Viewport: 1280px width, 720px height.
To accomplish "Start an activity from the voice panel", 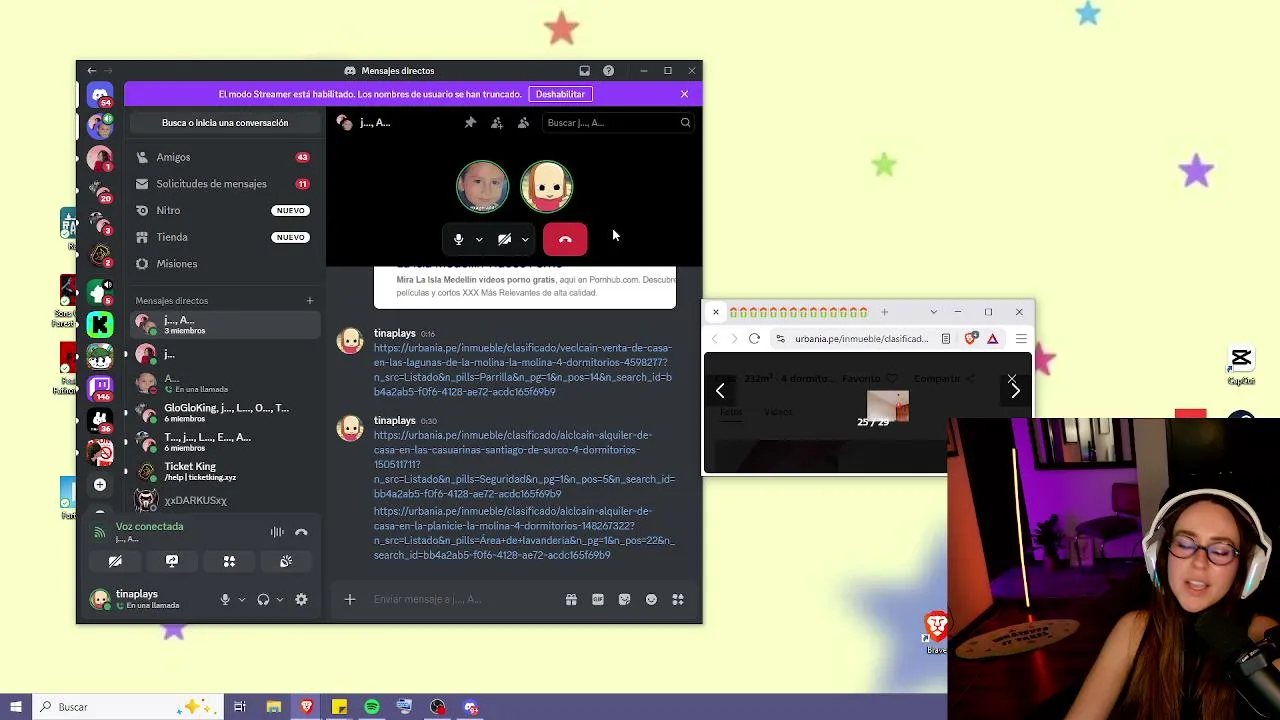I will (229, 561).
